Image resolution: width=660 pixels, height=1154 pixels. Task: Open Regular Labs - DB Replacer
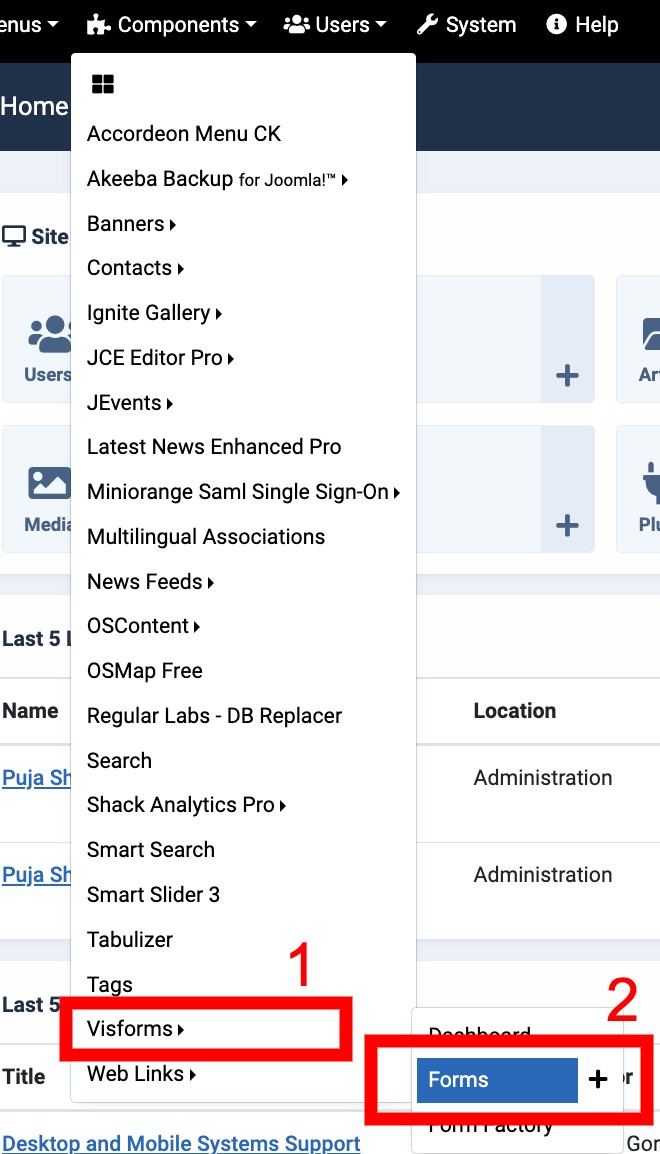214,715
